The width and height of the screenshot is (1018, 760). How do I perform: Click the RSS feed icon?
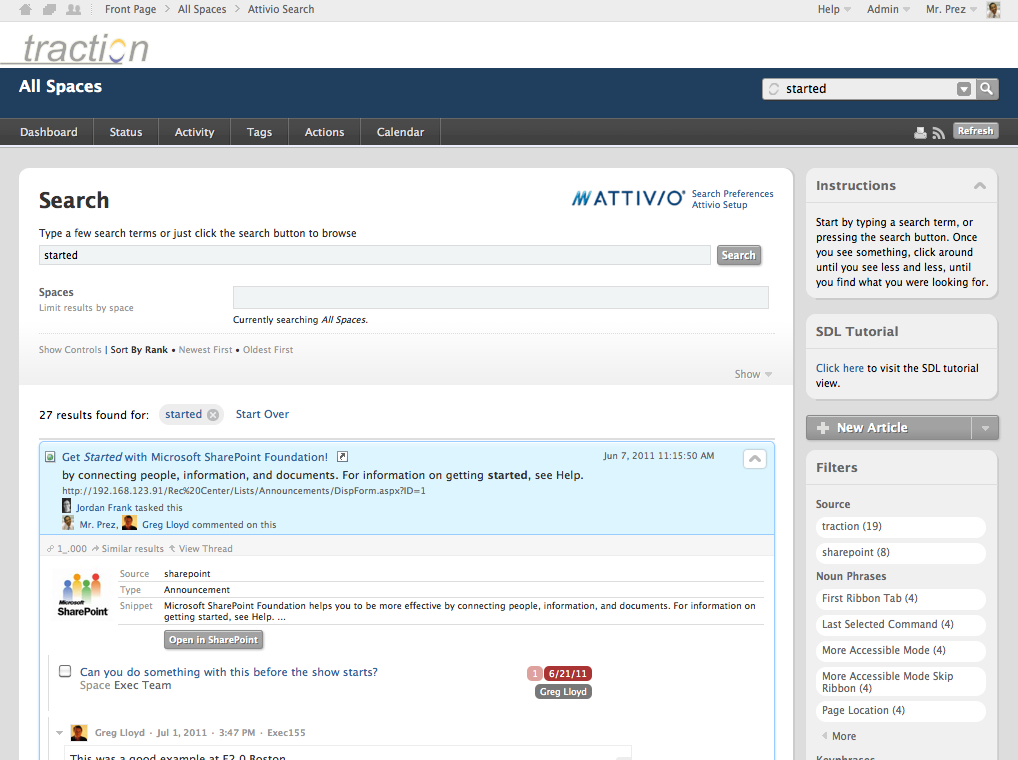(938, 132)
